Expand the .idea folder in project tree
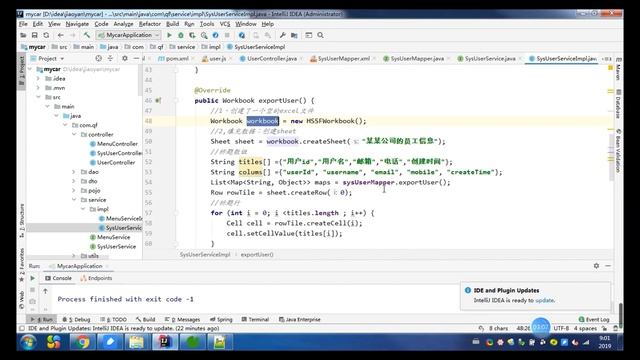 (x=38, y=78)
